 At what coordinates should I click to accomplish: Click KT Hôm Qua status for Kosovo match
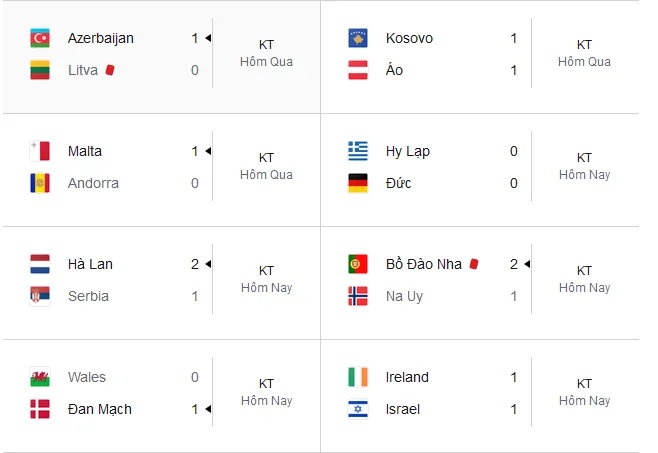pos(584,53)
